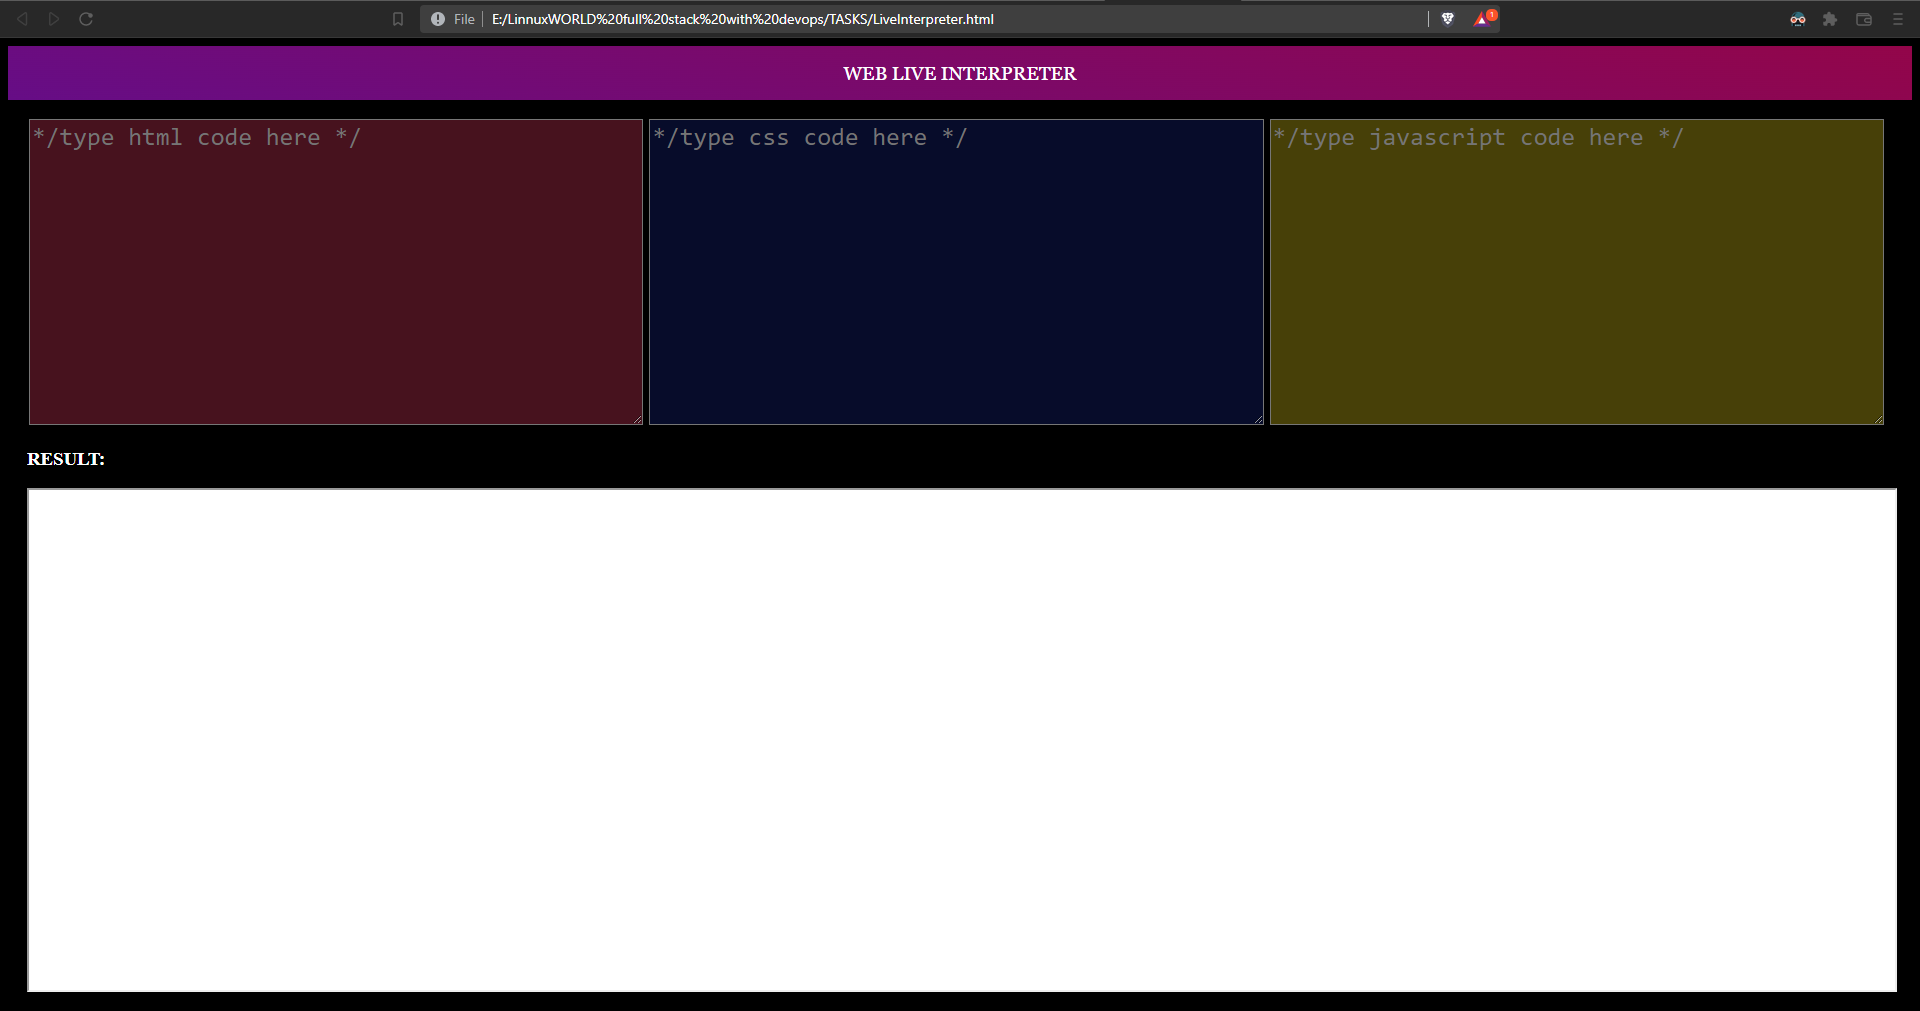Click the back navigation arrow
This screenshot has width=1920, height=1011.
pyautogui.click(x=22, y=18)
